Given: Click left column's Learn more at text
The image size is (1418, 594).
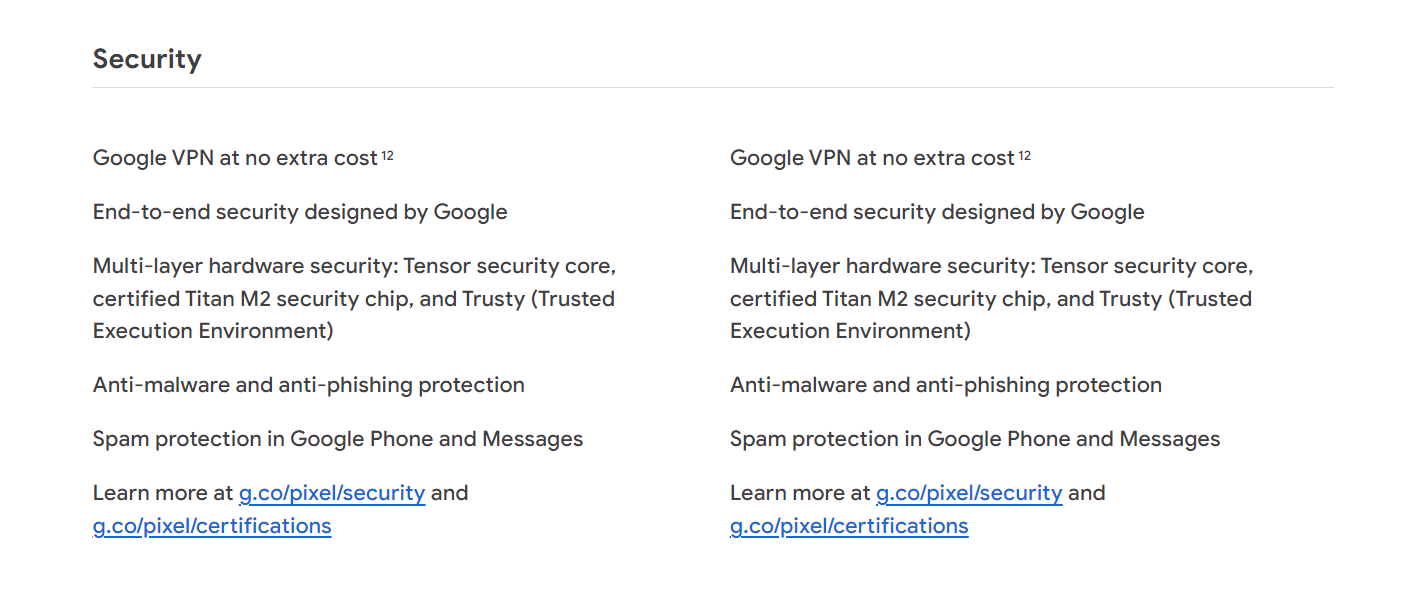Looking at the screenshot, I should [x=163, y=493].
